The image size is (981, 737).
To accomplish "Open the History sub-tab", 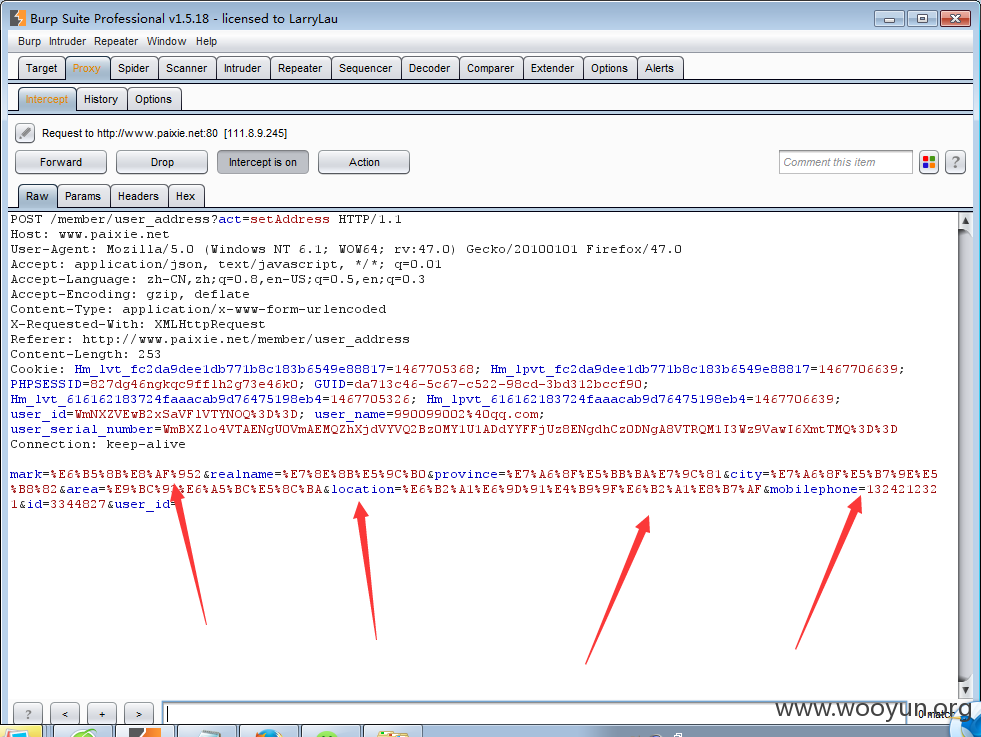I will point(101,99).
